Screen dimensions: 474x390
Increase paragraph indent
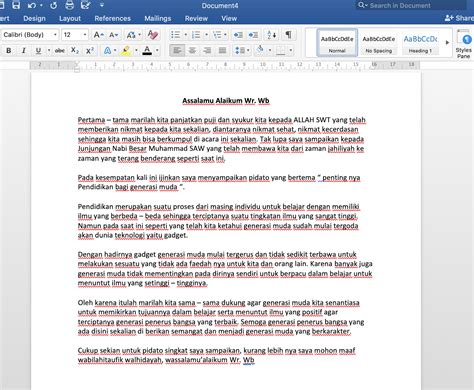tap(253, 35)
